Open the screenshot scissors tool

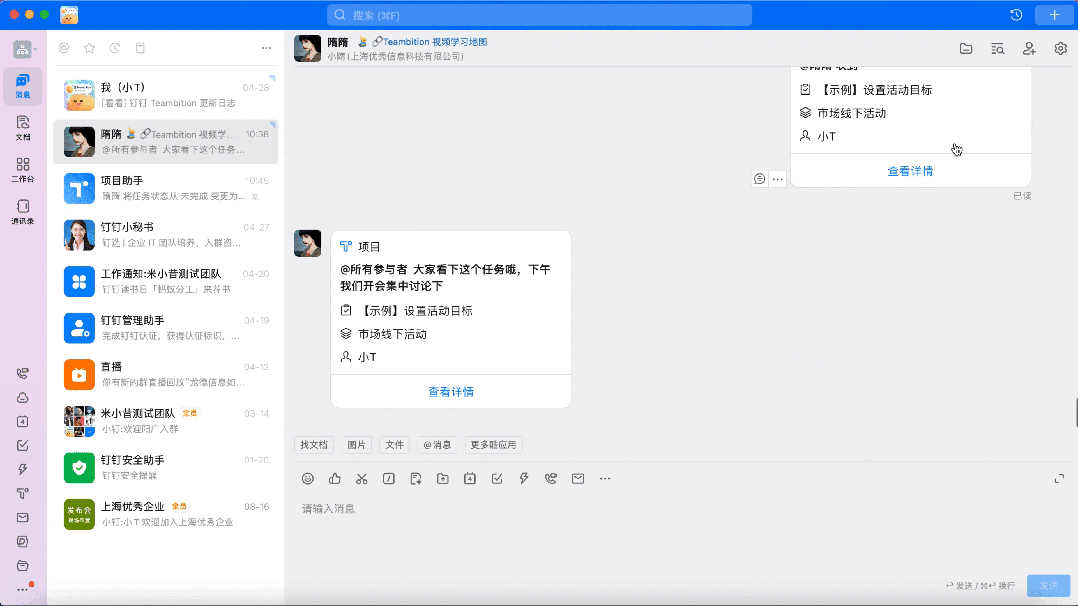[362, 479]
